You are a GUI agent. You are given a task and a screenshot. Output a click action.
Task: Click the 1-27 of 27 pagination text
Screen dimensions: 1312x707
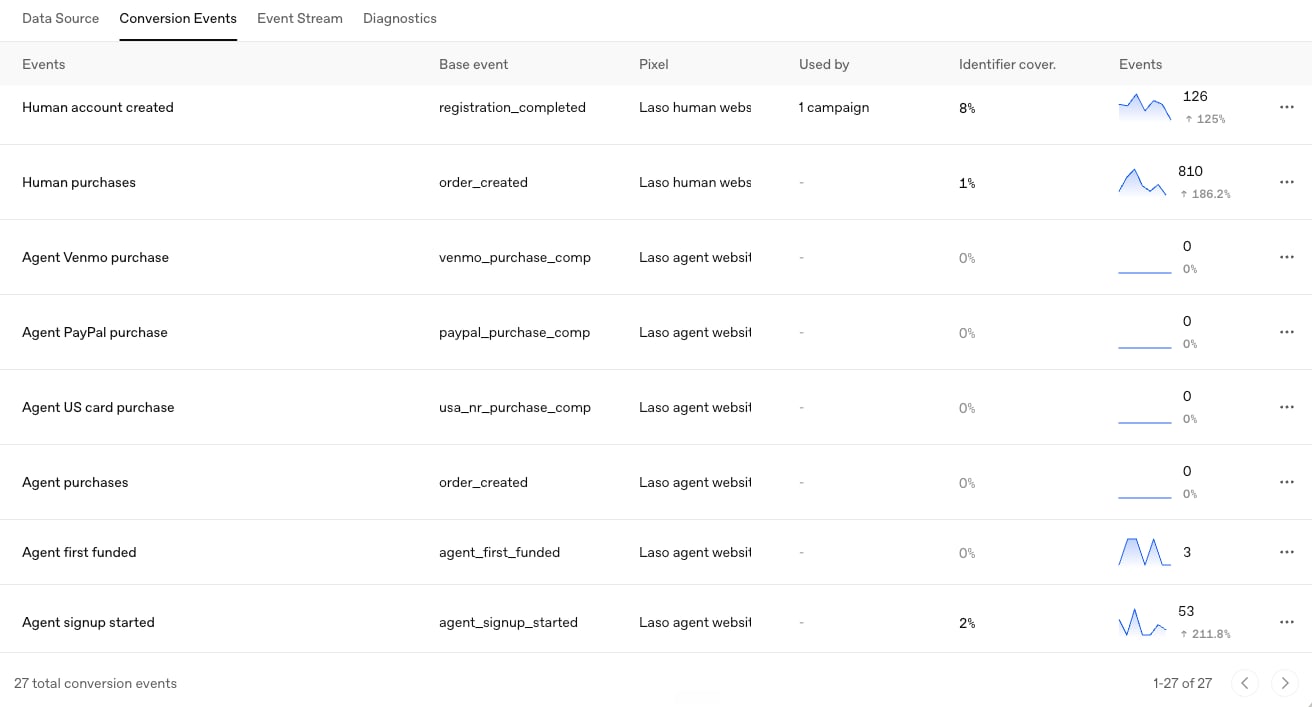point(1182,683)
